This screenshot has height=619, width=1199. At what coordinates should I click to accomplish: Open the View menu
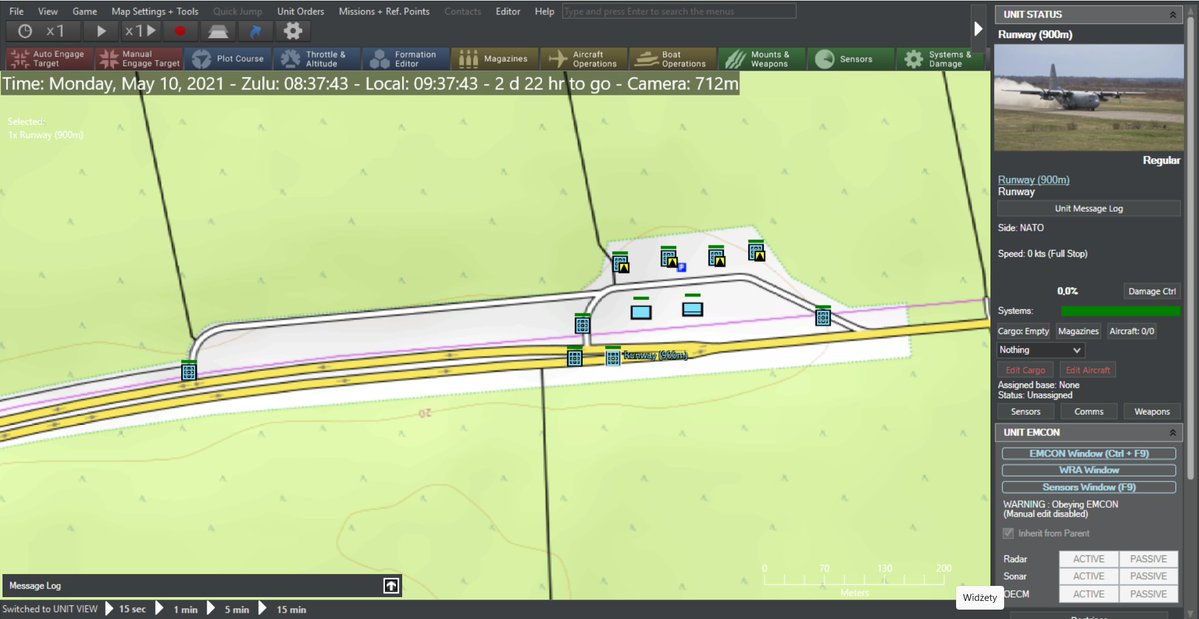[47, 11]
